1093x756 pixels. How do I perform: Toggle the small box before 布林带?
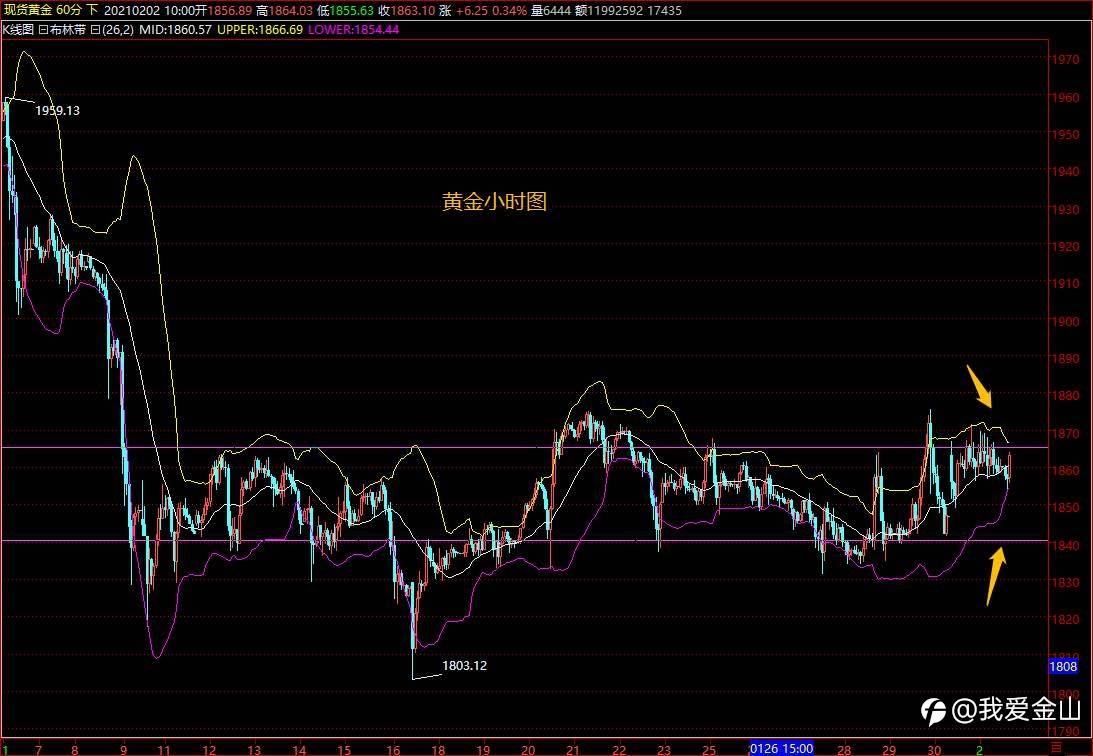pyautogui.click(x=43, y=30)
